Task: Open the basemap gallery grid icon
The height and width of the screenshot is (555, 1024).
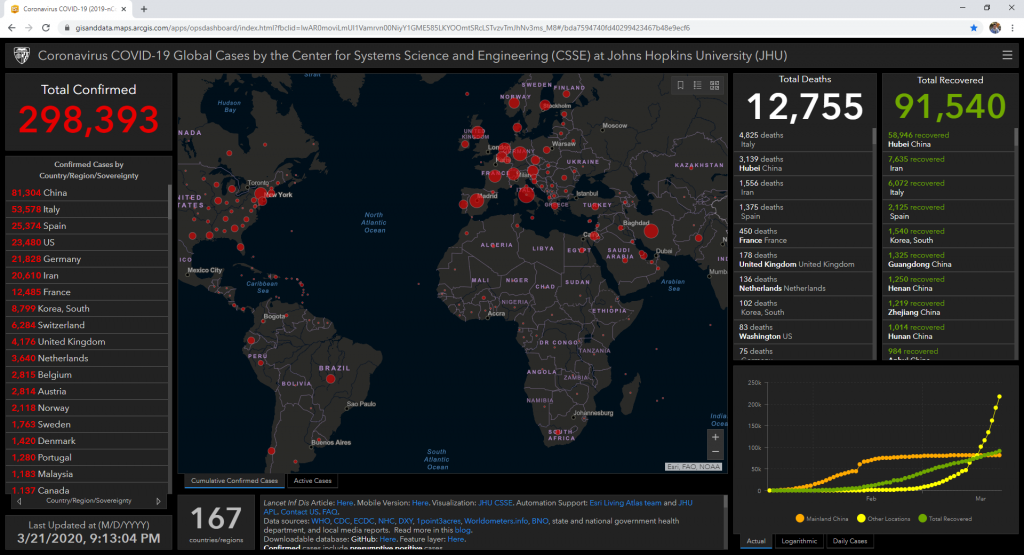Action: [714, 86]
